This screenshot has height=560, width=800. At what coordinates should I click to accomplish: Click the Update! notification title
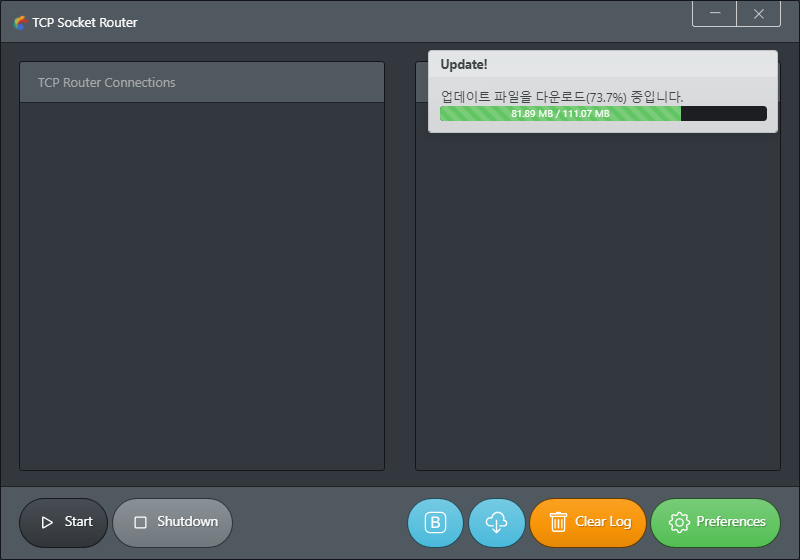point(464,64)
